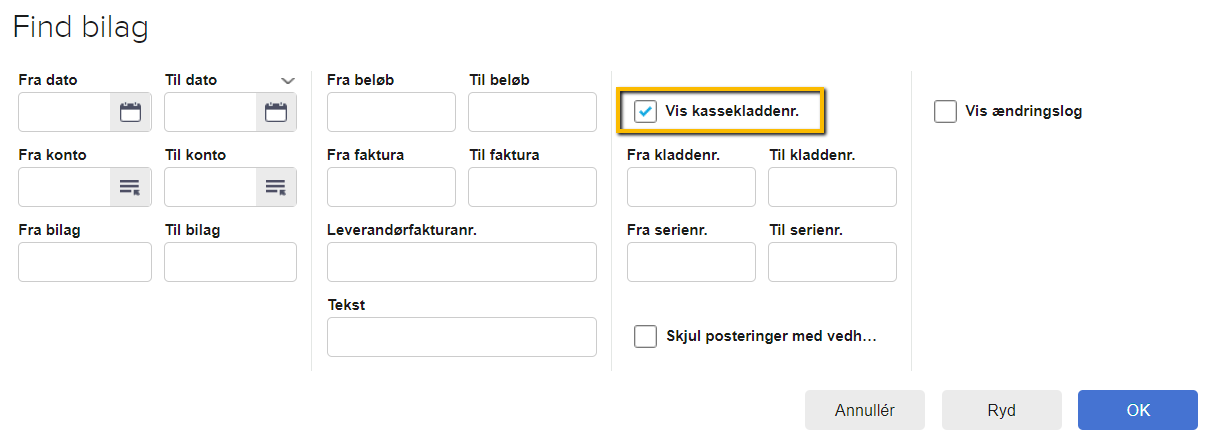The height and width of the screenshot is (444, 1213).
Task: Open the Til dato calendar picker
Action: point(276,112)
